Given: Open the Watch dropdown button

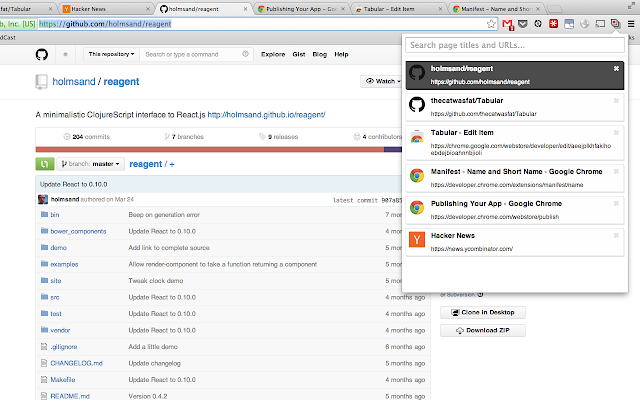Looking at the screenshot, I should click(382, 81).
